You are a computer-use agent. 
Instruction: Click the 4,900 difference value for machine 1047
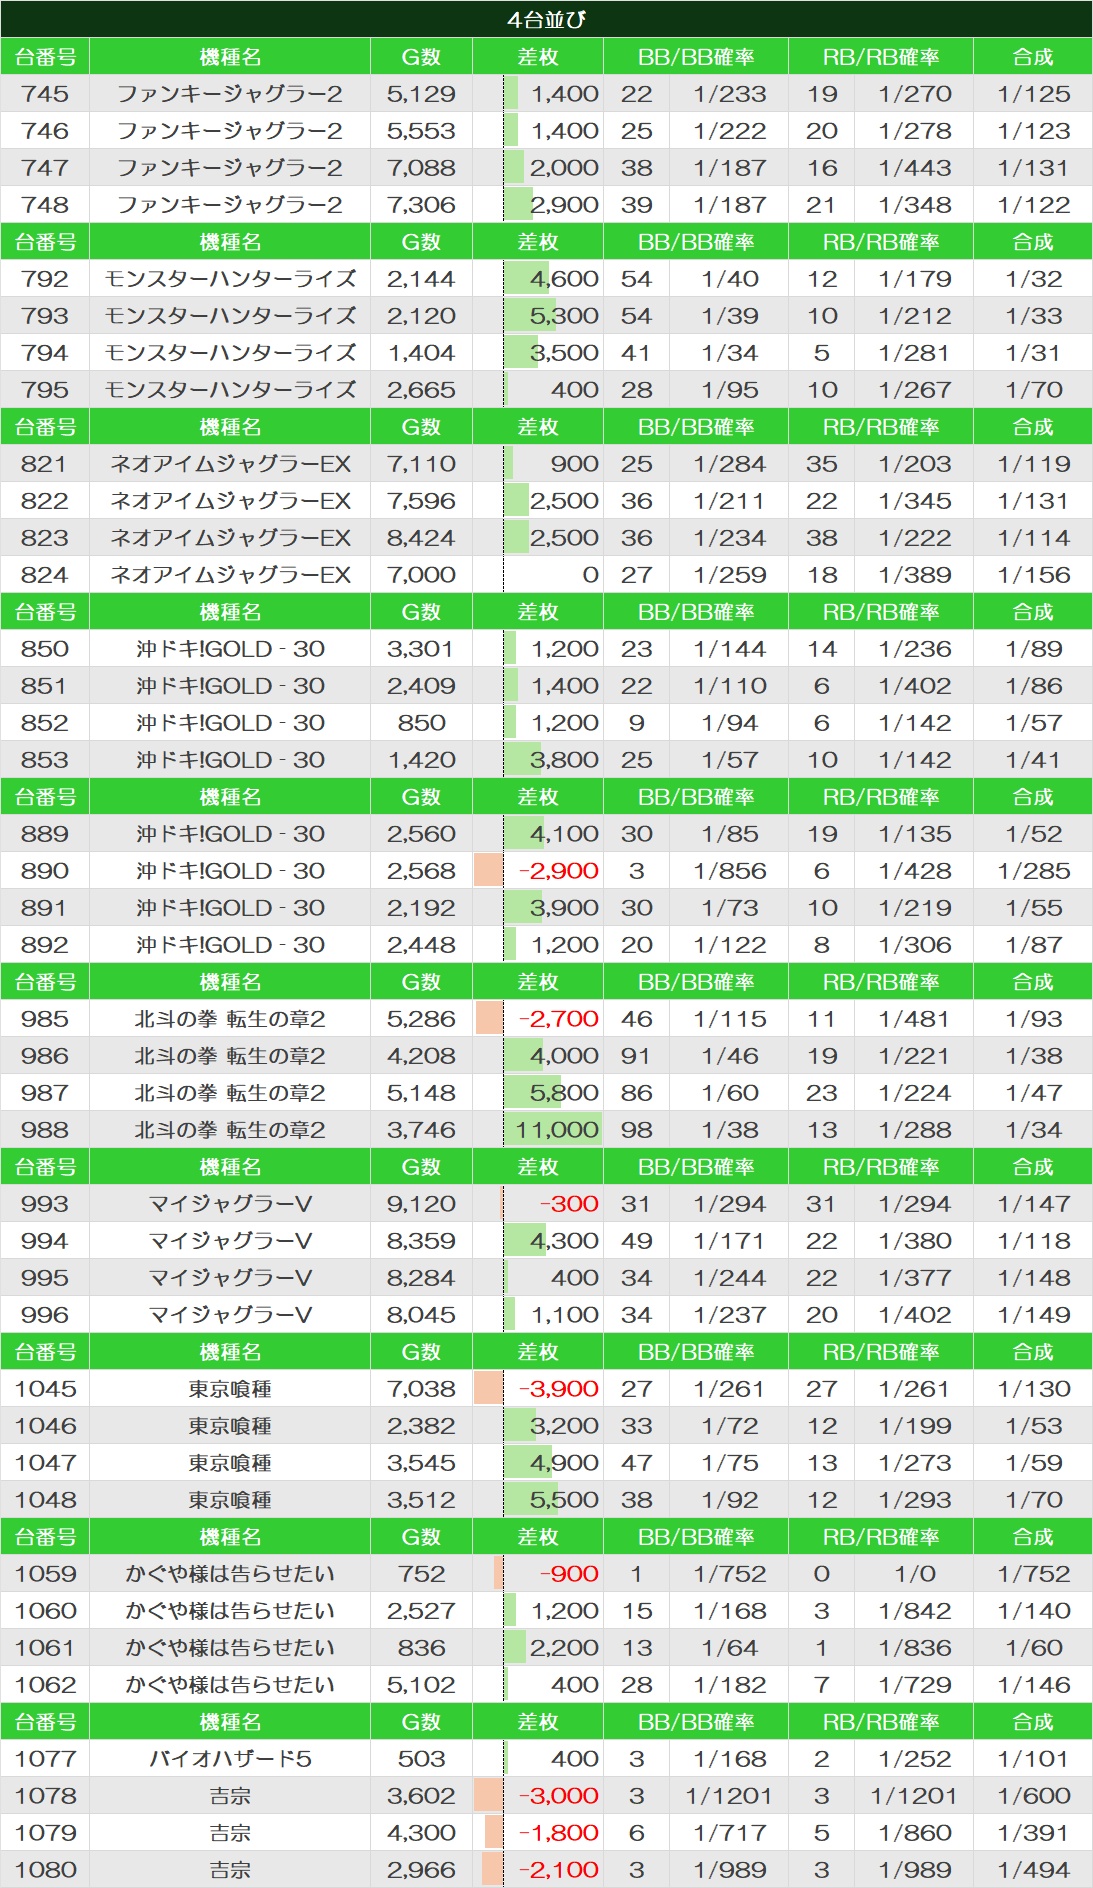pos(564,1463)
